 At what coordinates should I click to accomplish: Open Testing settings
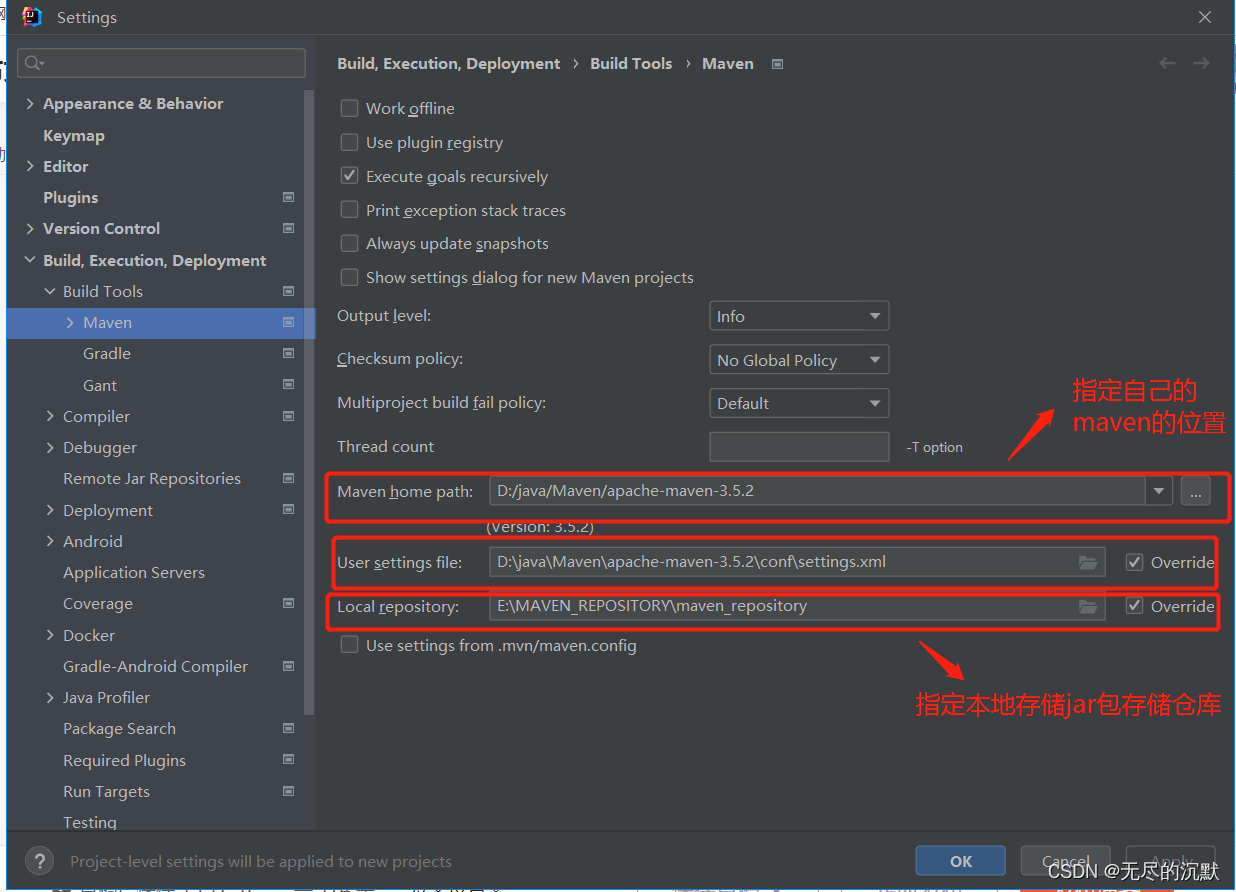click(90, 822)
